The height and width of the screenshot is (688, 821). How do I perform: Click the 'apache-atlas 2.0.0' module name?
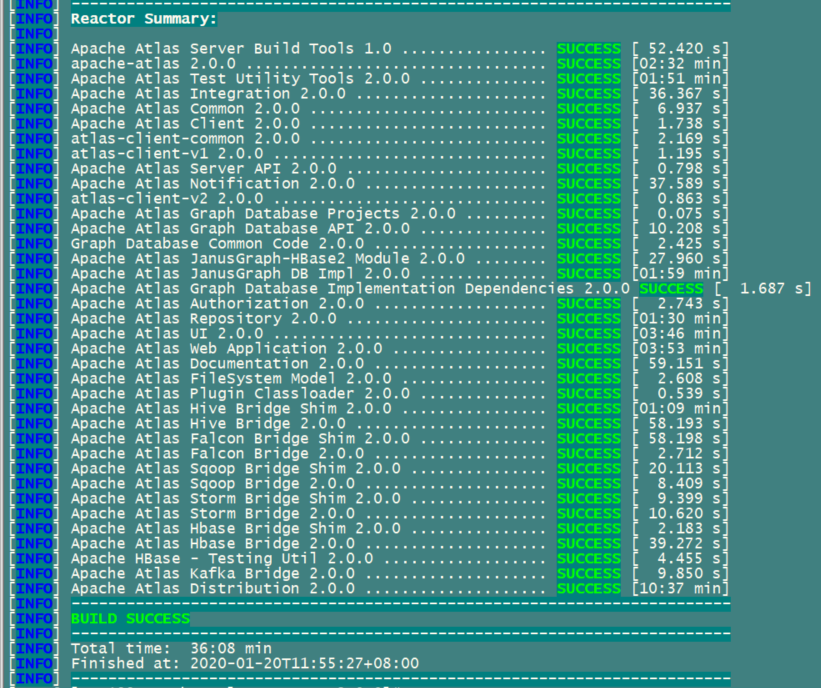click(153, 64)
